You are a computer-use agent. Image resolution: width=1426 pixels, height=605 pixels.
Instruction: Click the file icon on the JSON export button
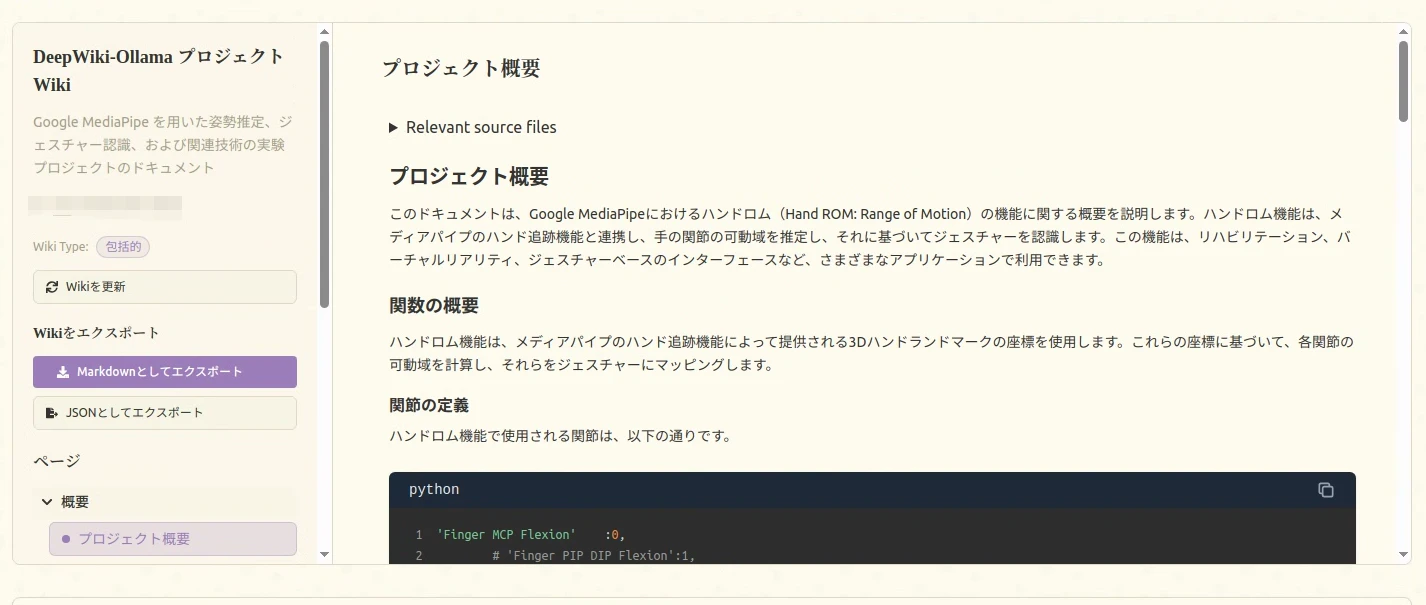[x=53, y=412]
